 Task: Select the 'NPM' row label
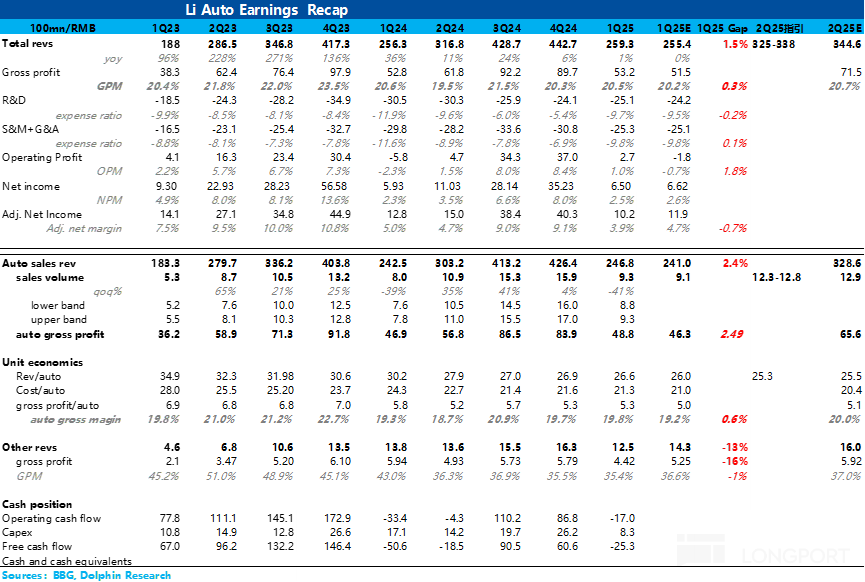pyautogui.click(x=109, y=200)
